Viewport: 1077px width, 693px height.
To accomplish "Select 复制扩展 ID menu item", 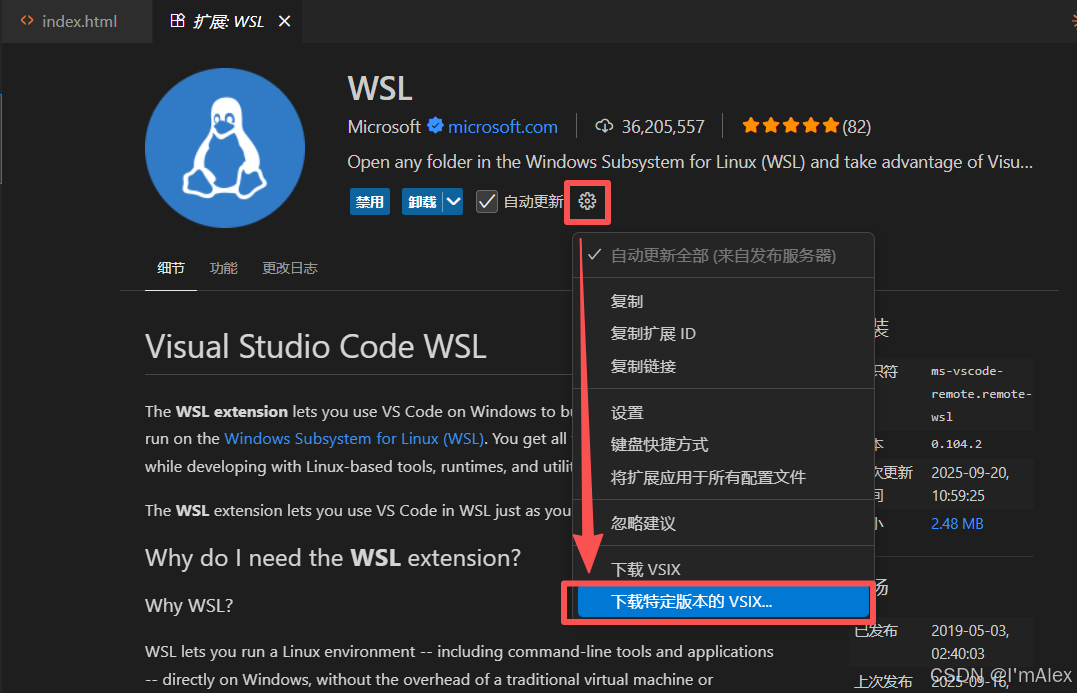I will (723, 333).
